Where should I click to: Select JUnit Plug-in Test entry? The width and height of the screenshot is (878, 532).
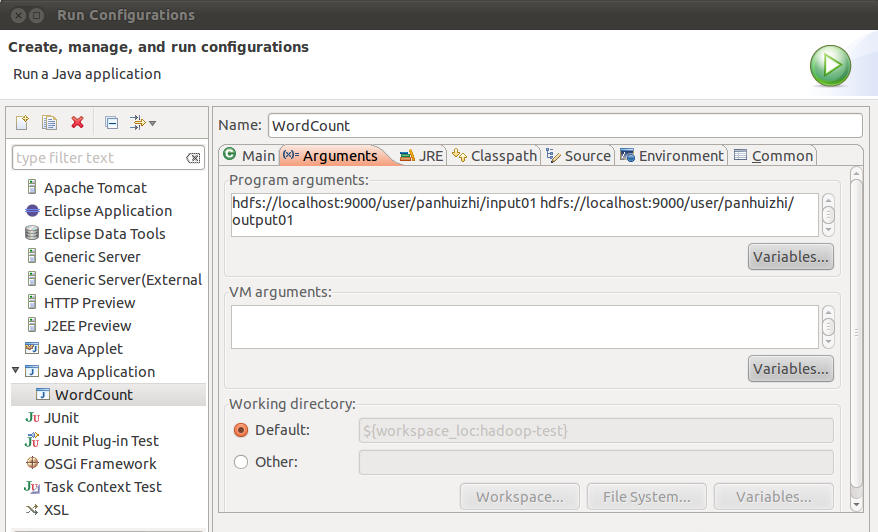pyautogui.click(x=101, y=441)
